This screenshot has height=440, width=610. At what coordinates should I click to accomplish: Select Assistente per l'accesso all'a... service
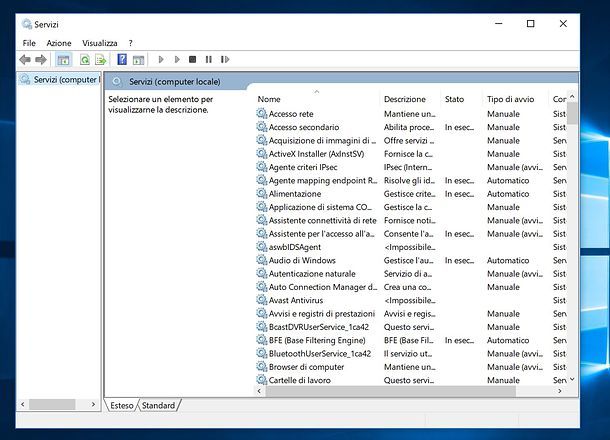[x=321, y=233]
